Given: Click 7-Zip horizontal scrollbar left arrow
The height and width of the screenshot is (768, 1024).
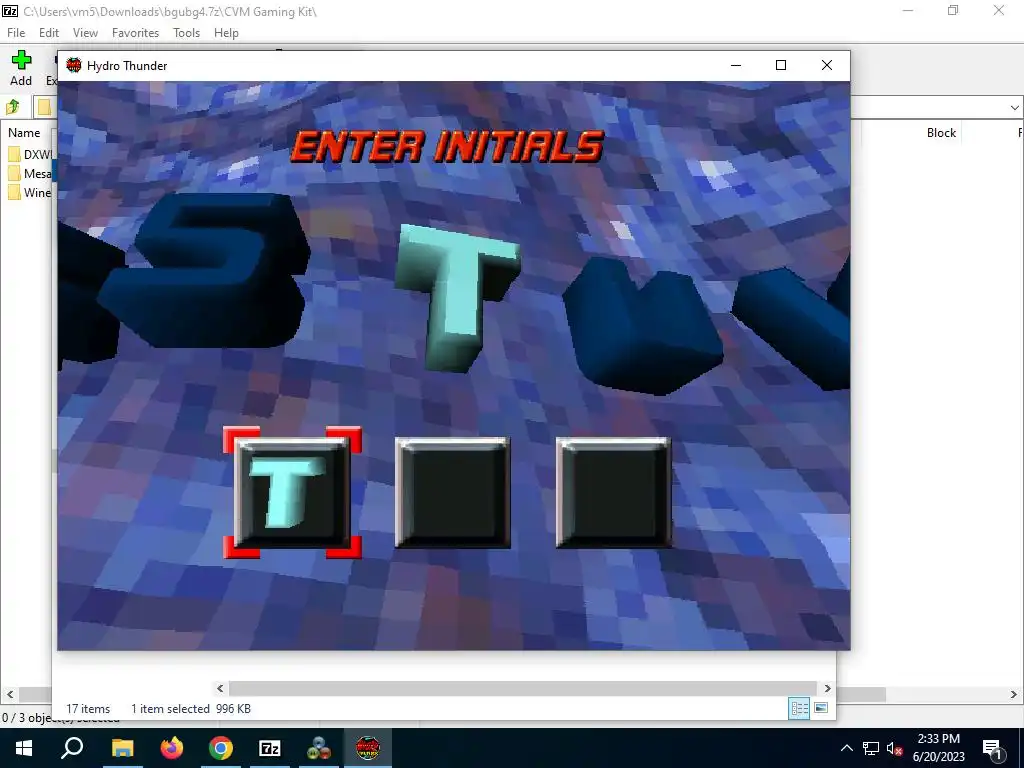Looking at the screenshot, I should pyautogui.click(x=10, y=694).
